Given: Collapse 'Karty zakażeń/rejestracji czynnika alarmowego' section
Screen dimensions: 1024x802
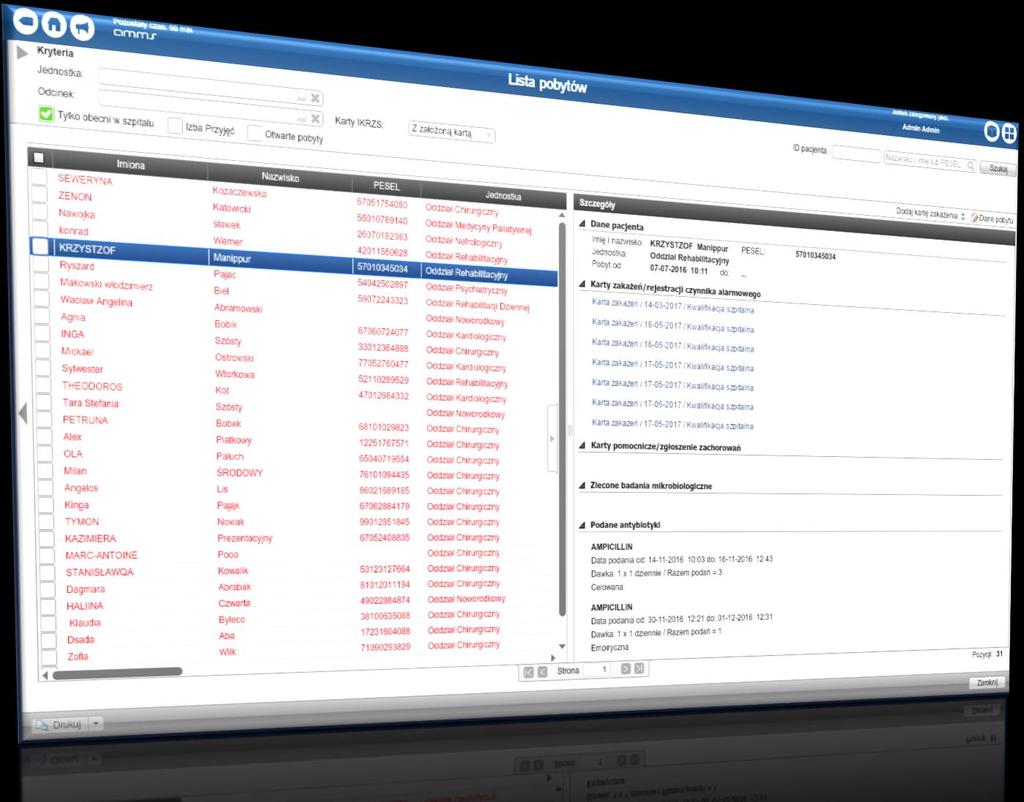Looking at the screenshot, I should tap(582, 283).
